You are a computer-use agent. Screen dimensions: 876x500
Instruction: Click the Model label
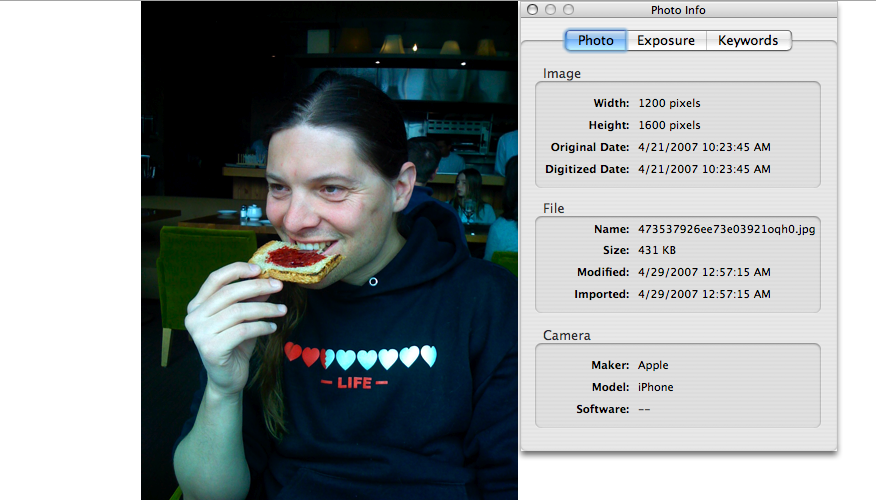tap(611, 387)
